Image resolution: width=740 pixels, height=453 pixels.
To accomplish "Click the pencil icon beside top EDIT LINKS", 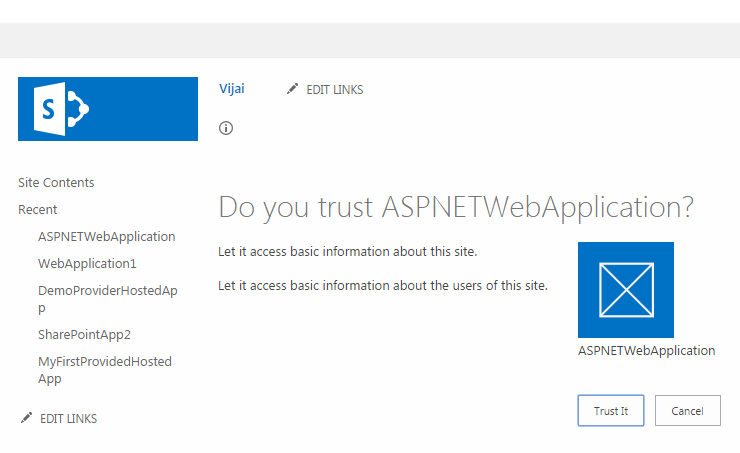I will coord(292,89).
